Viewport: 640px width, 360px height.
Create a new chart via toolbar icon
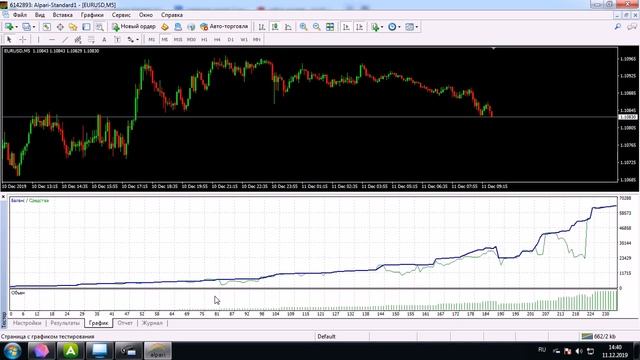(8, 27)
